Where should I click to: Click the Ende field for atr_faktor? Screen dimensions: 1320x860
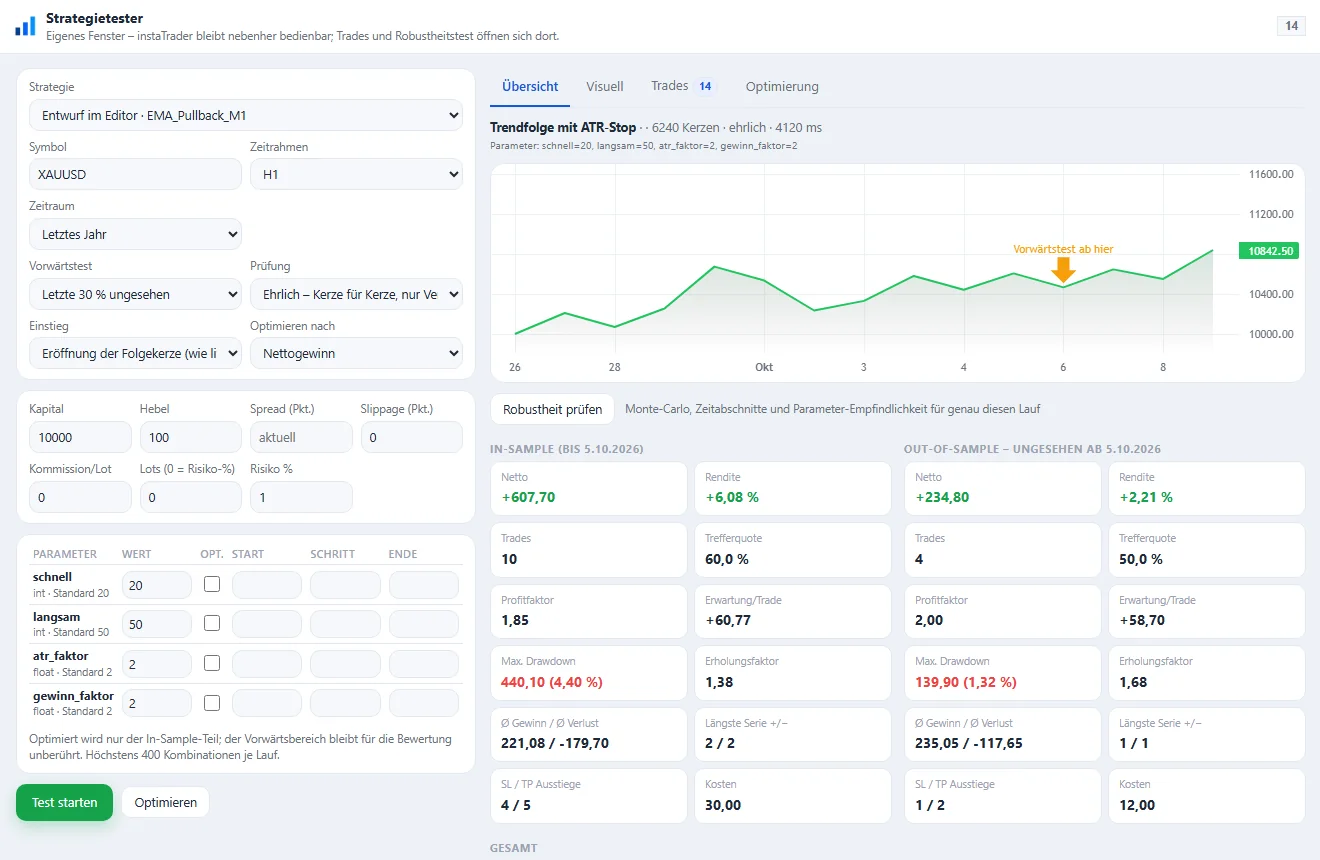424,664
